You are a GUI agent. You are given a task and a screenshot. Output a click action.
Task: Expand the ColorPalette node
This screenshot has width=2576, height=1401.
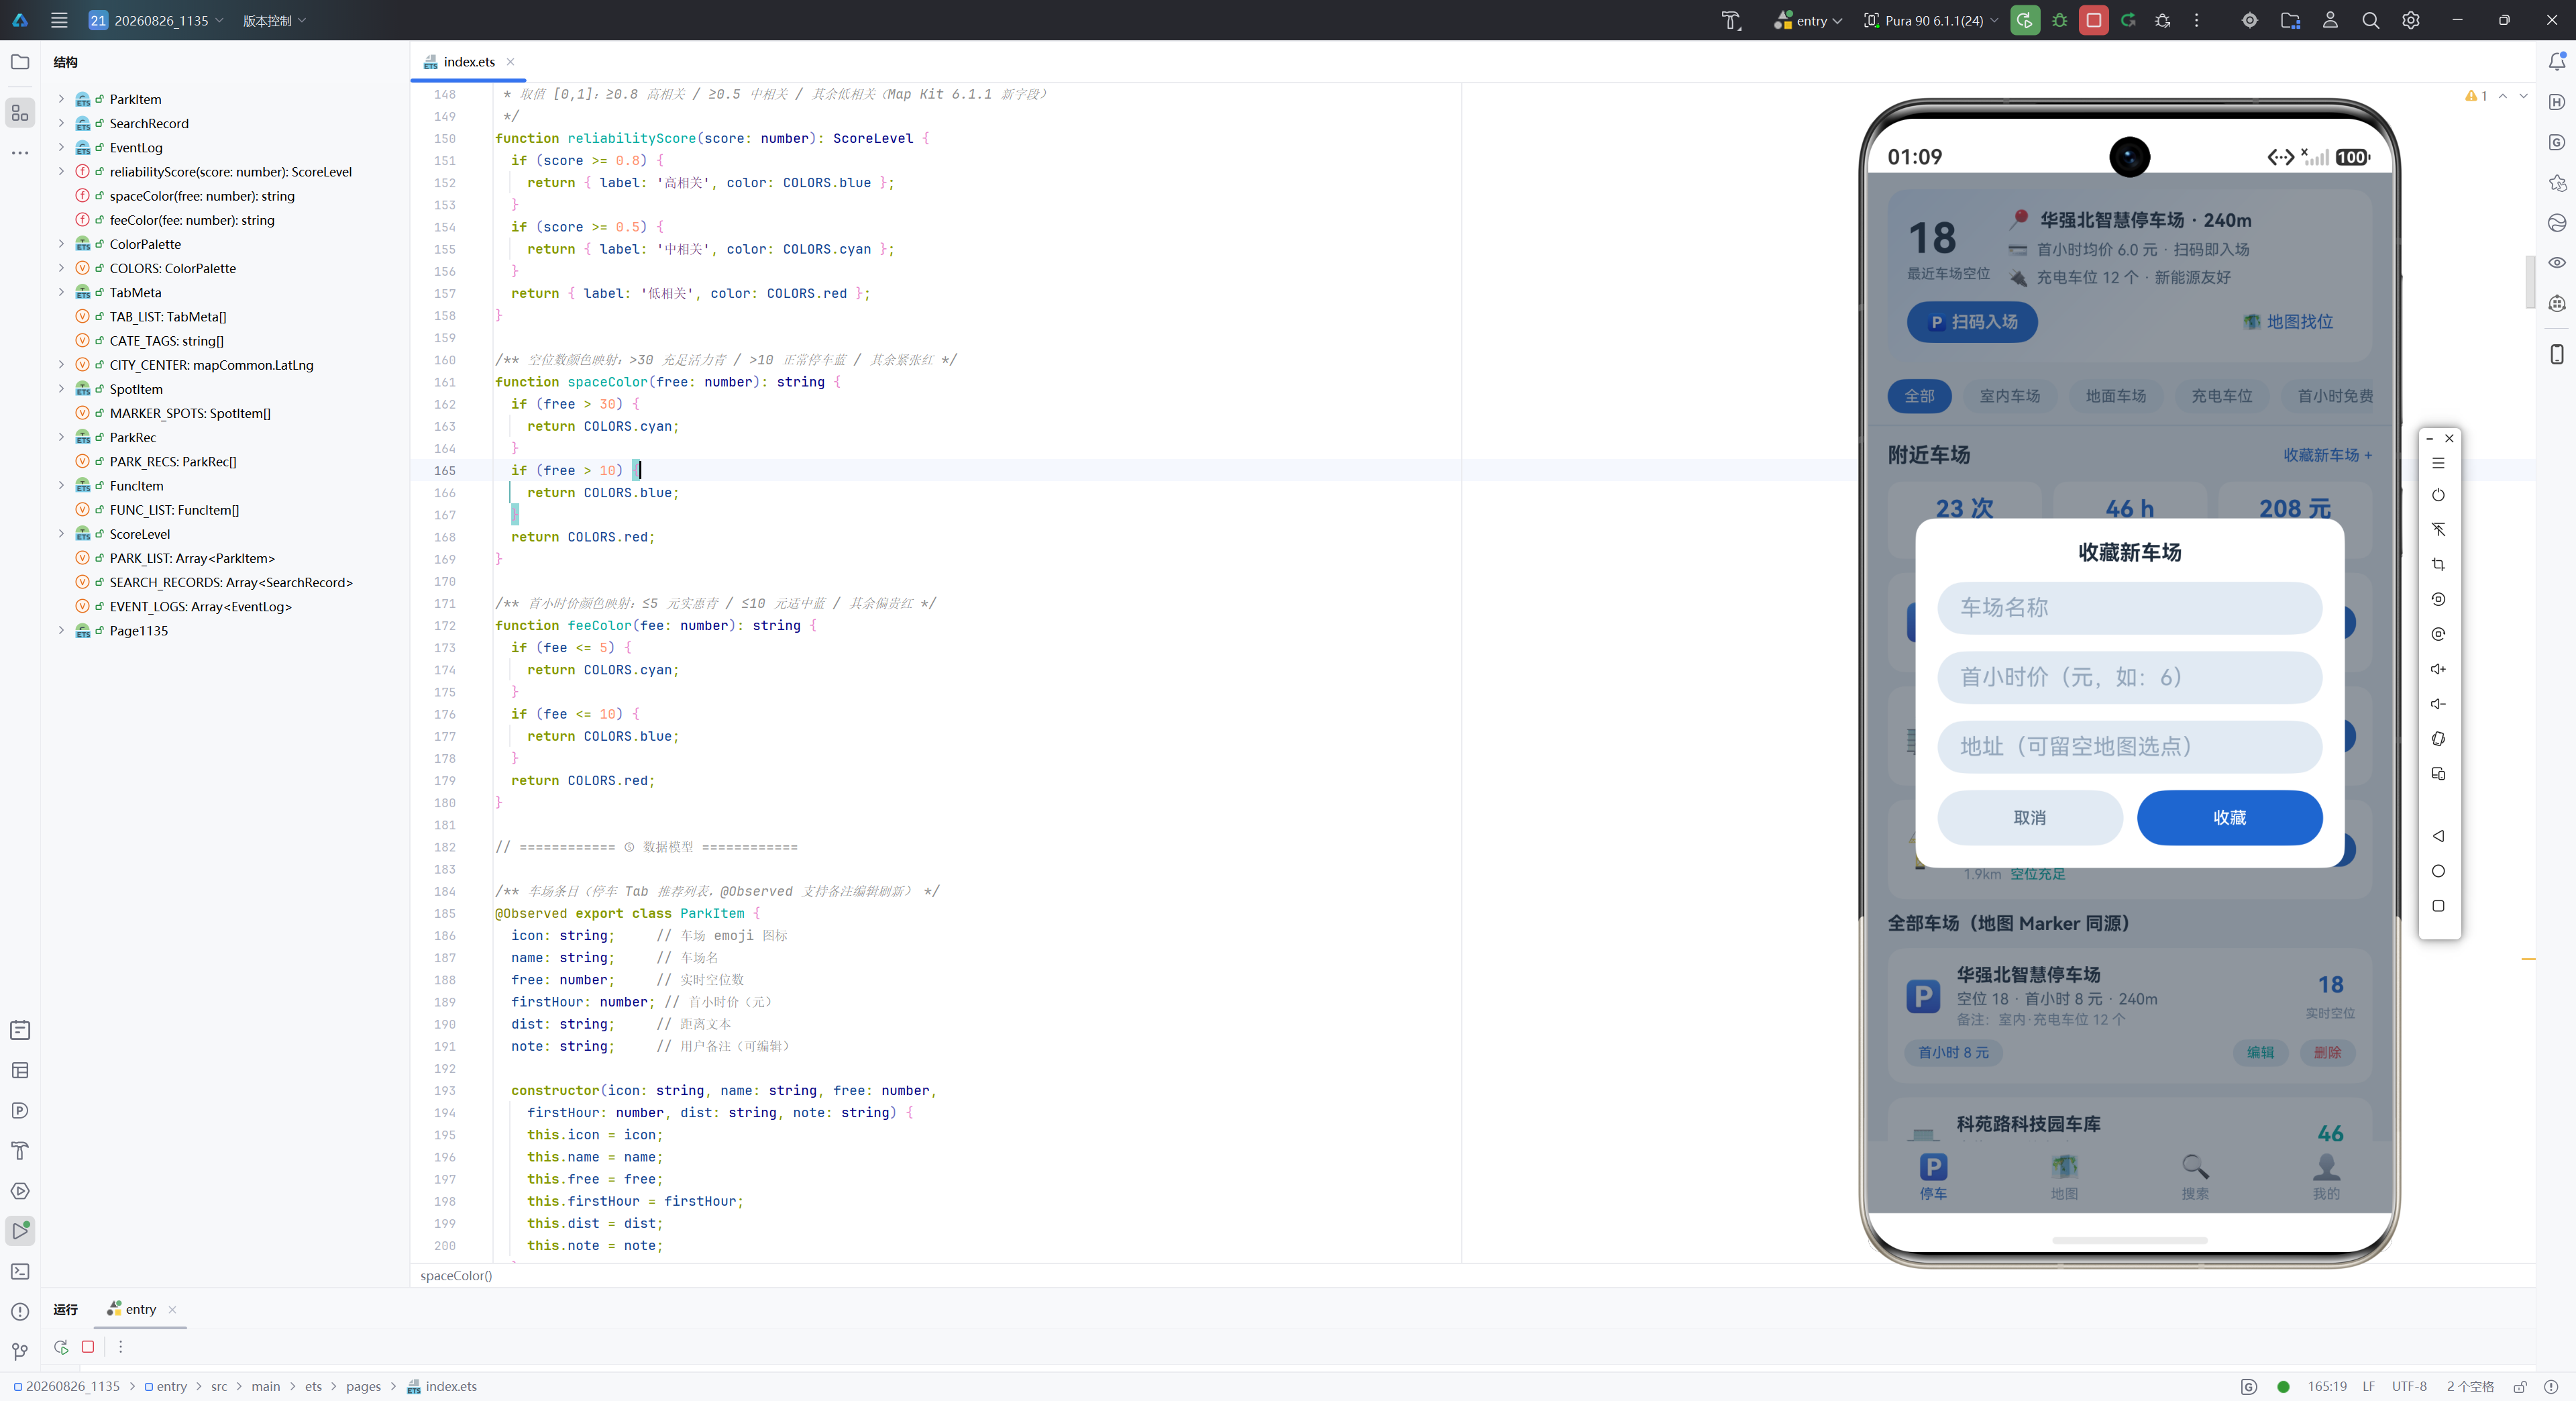(61, 244)
